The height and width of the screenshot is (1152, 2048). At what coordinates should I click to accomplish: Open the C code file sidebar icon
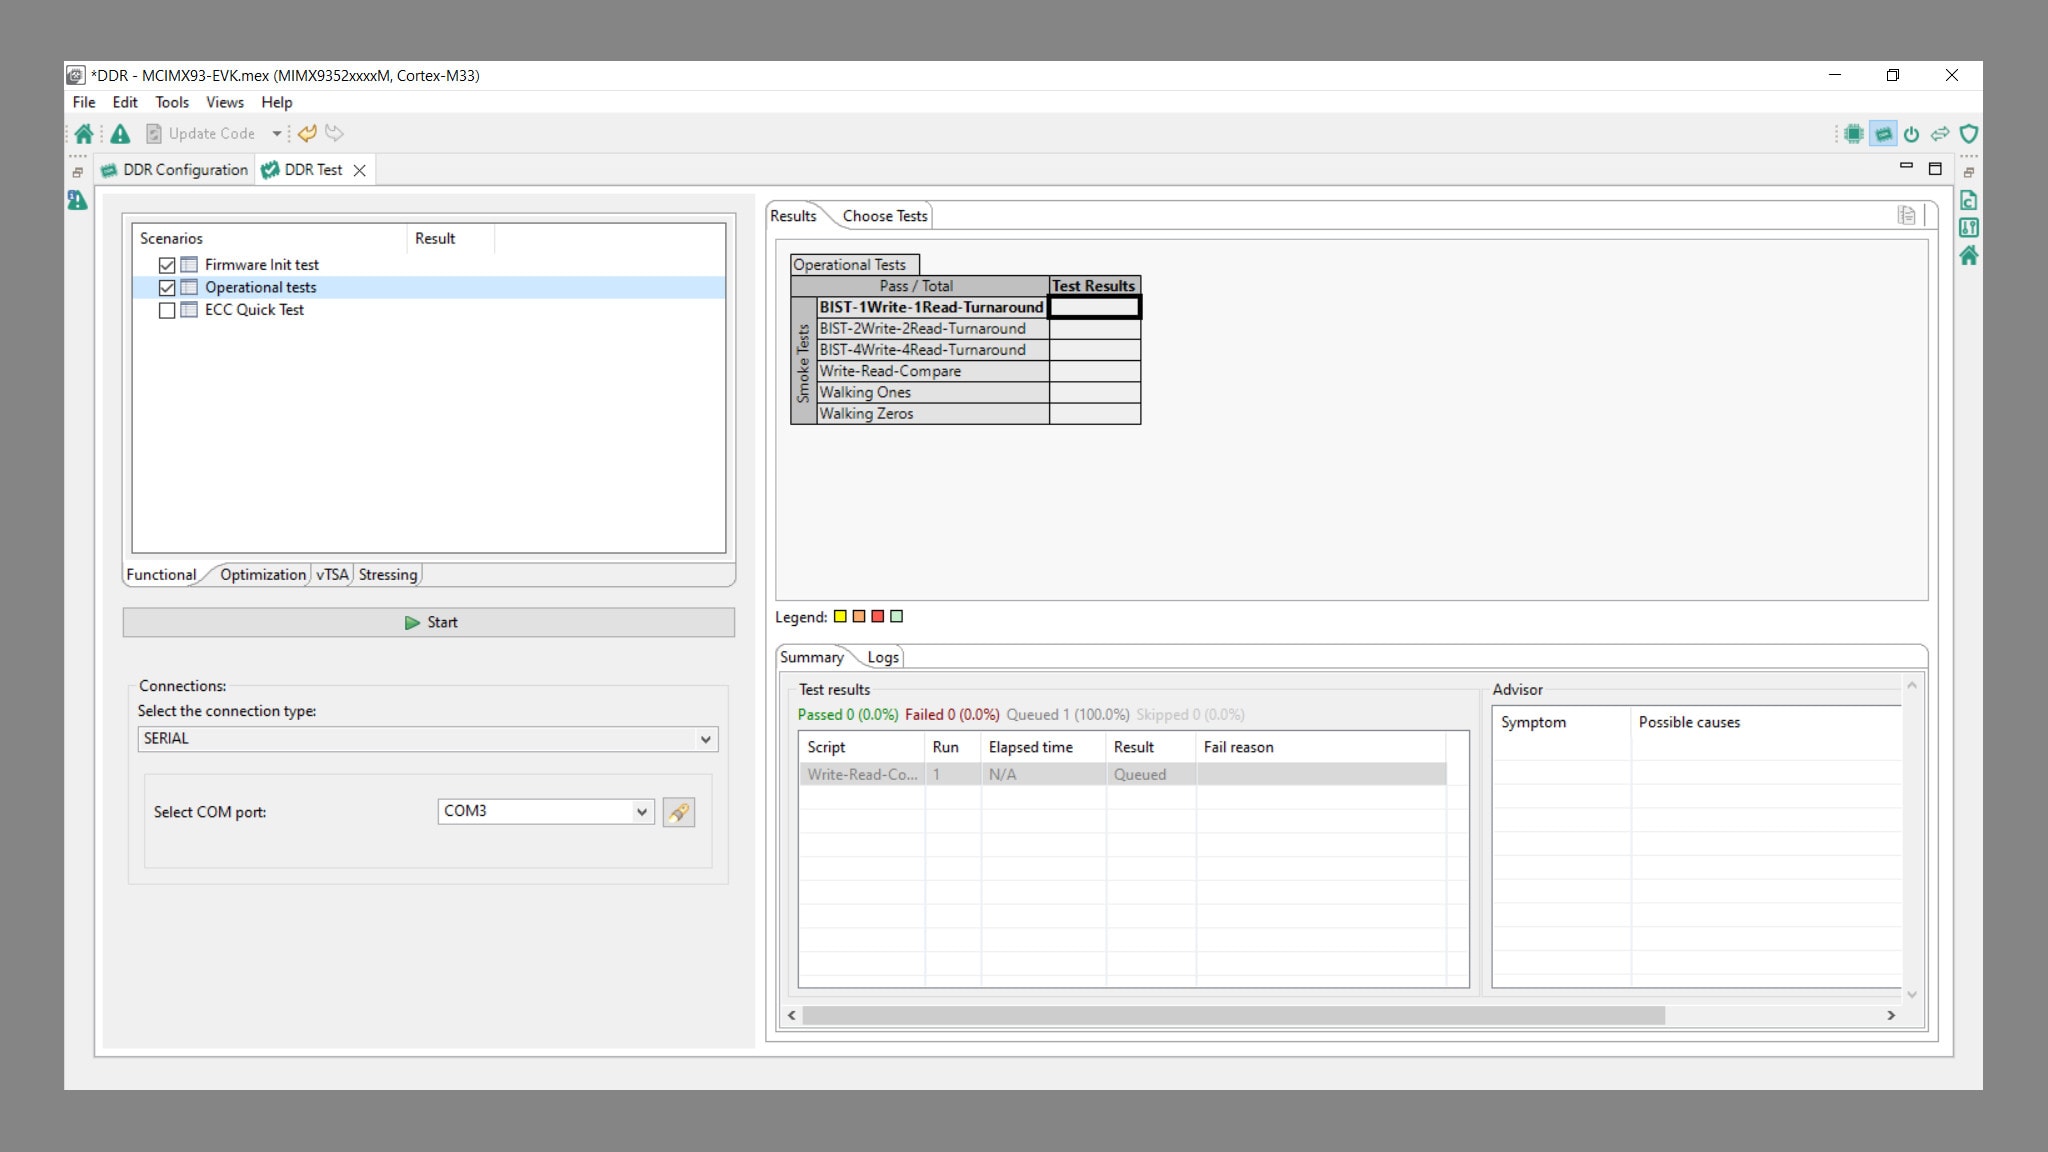click(1968, 200)
